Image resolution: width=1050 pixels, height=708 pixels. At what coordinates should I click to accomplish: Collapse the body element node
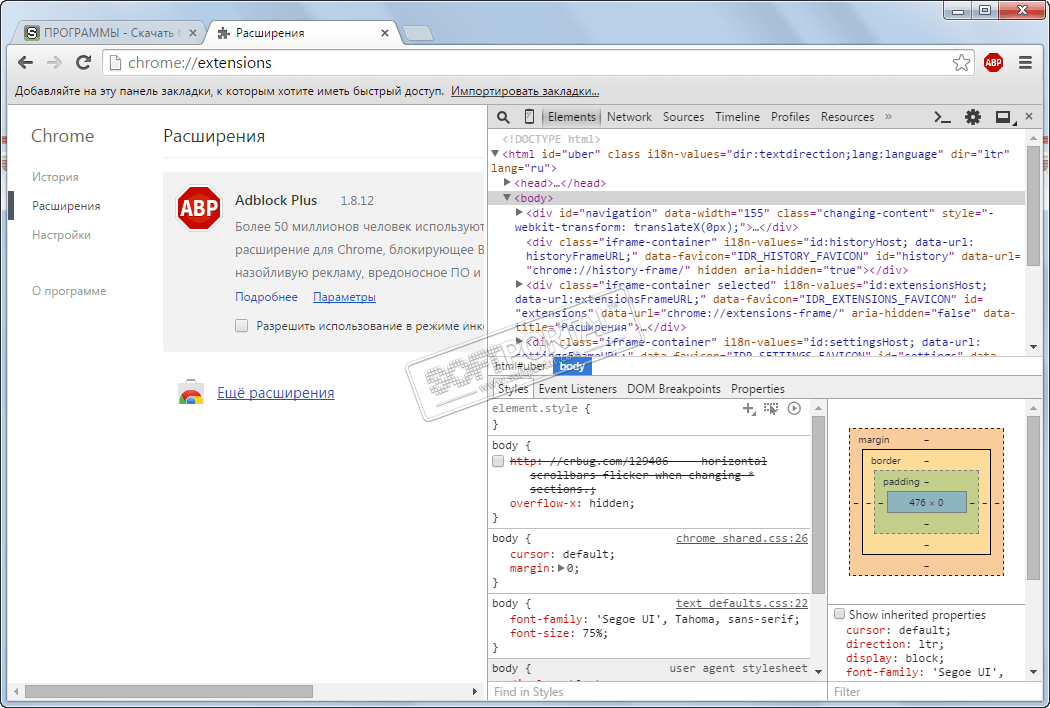tap(508, 198)
